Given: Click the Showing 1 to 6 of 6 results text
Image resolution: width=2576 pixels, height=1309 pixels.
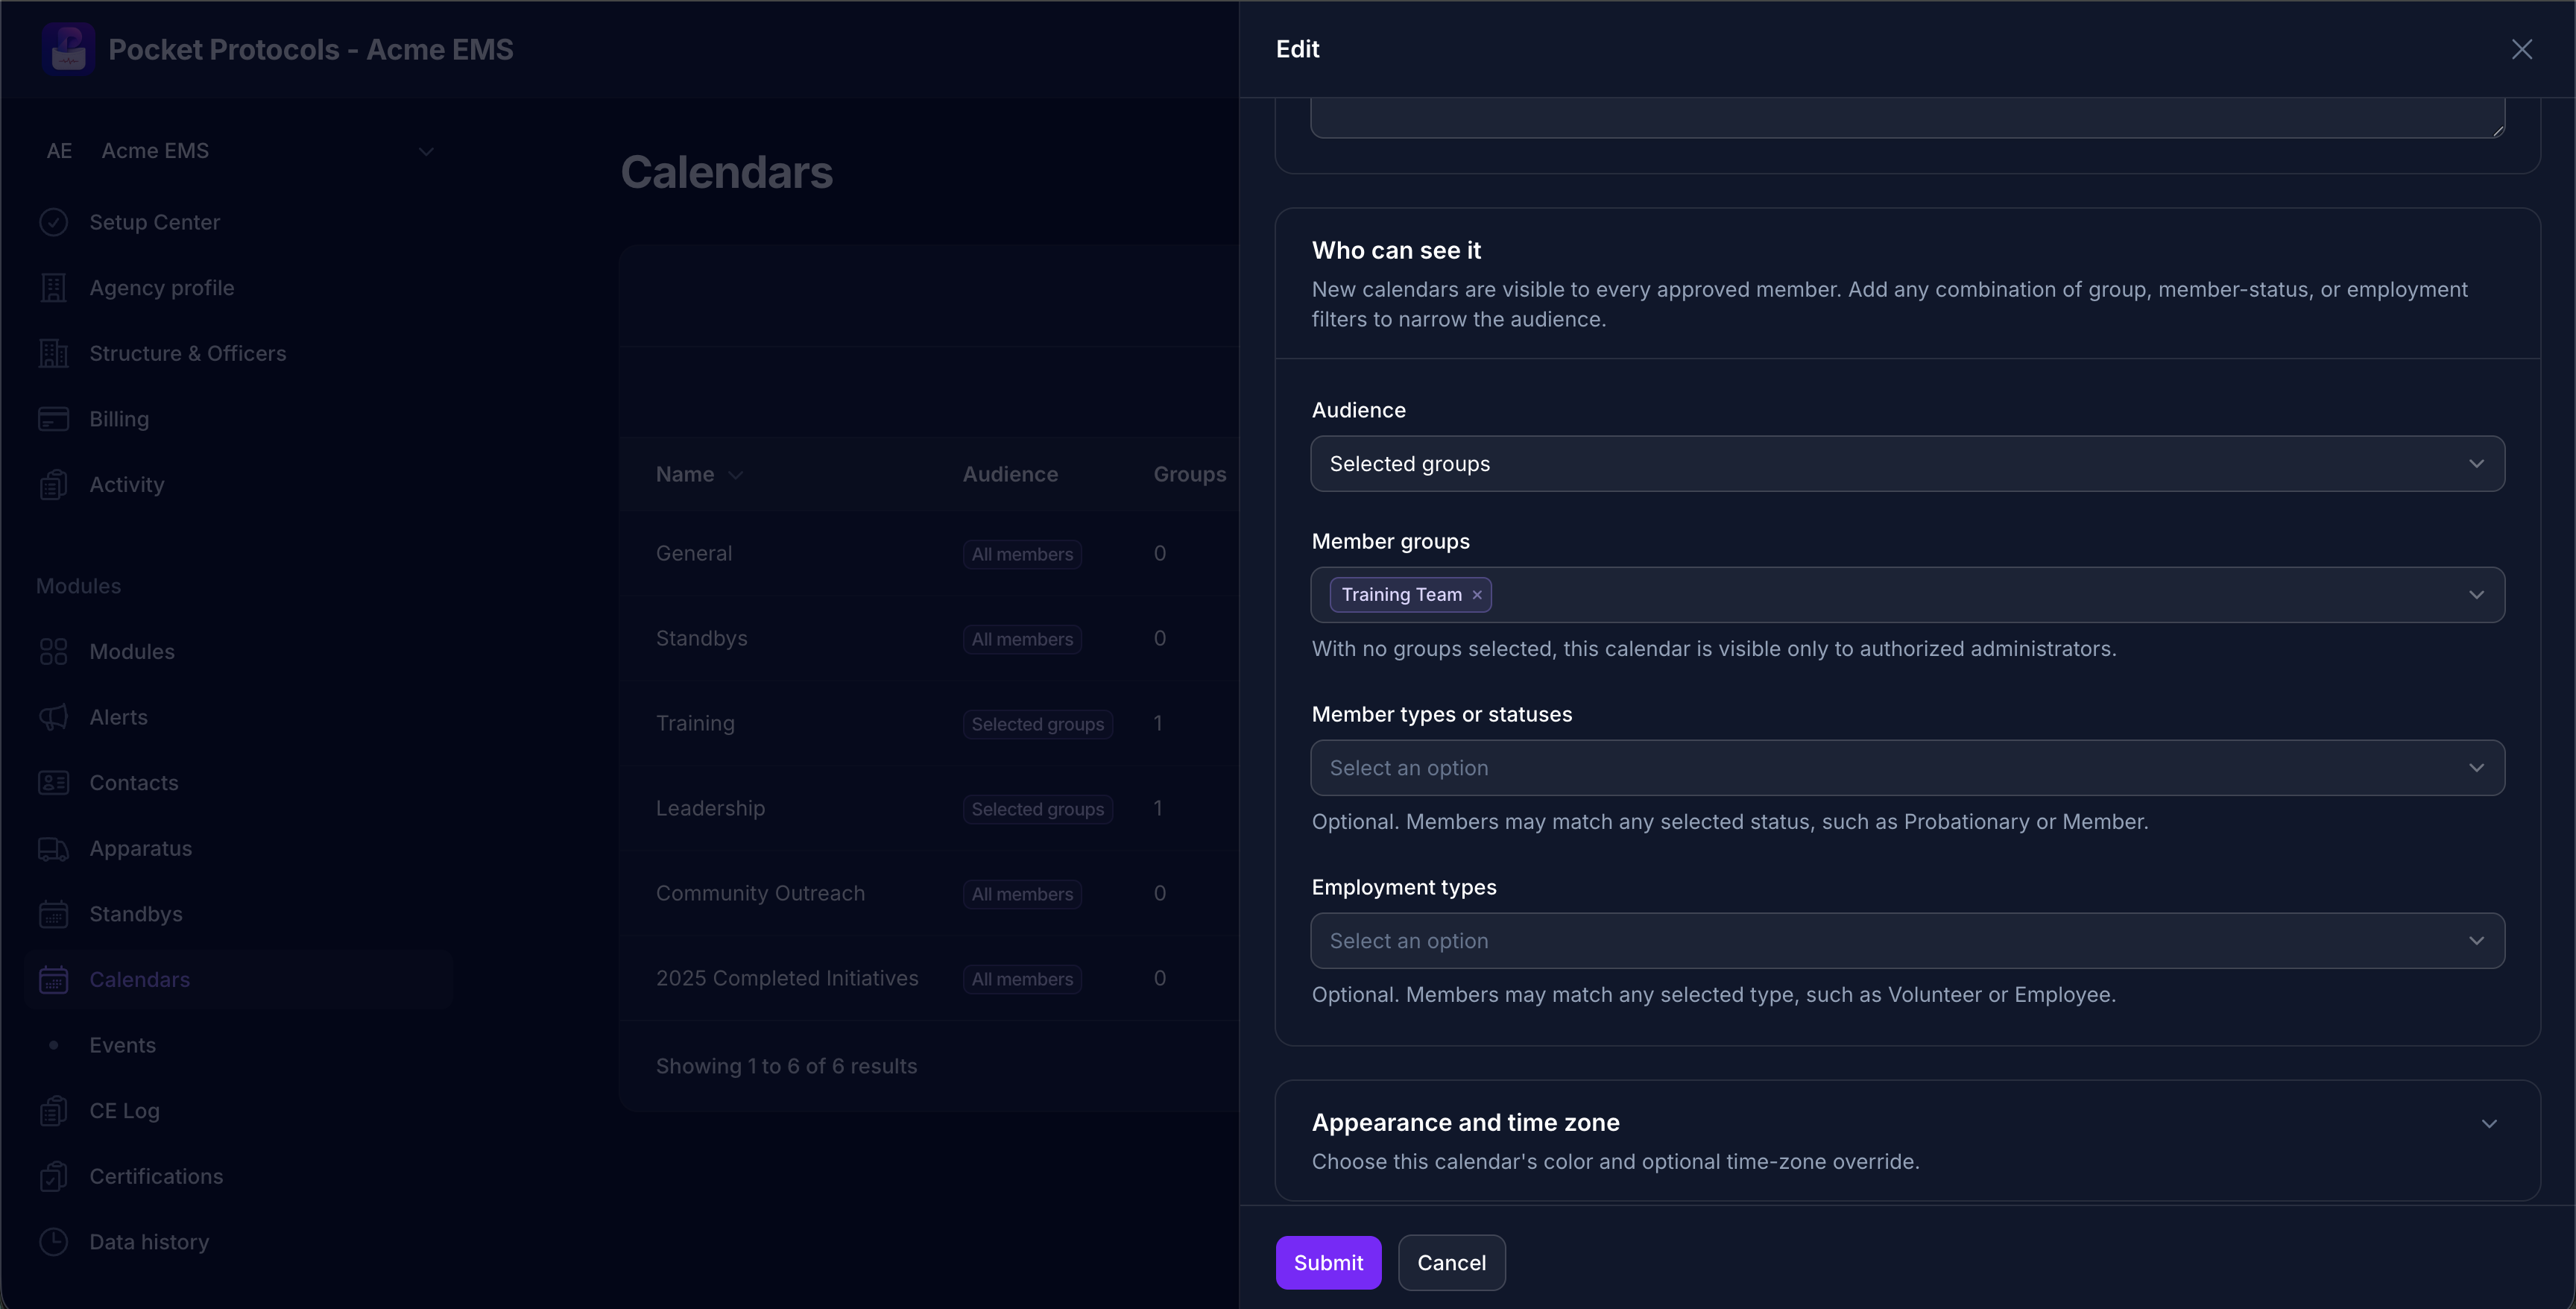Looking at the screenshot, I should point(786,1067).
